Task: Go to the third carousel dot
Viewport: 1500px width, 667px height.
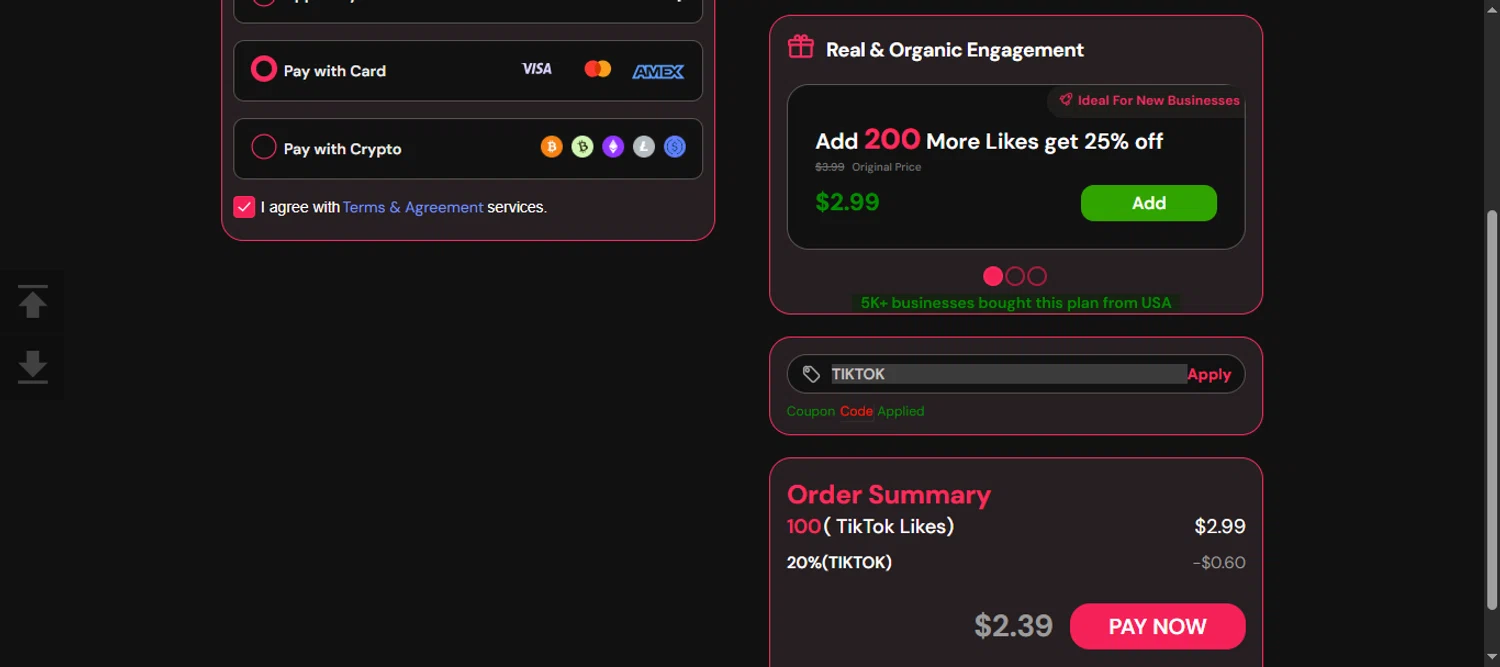Action: [x=1037, y=276]
